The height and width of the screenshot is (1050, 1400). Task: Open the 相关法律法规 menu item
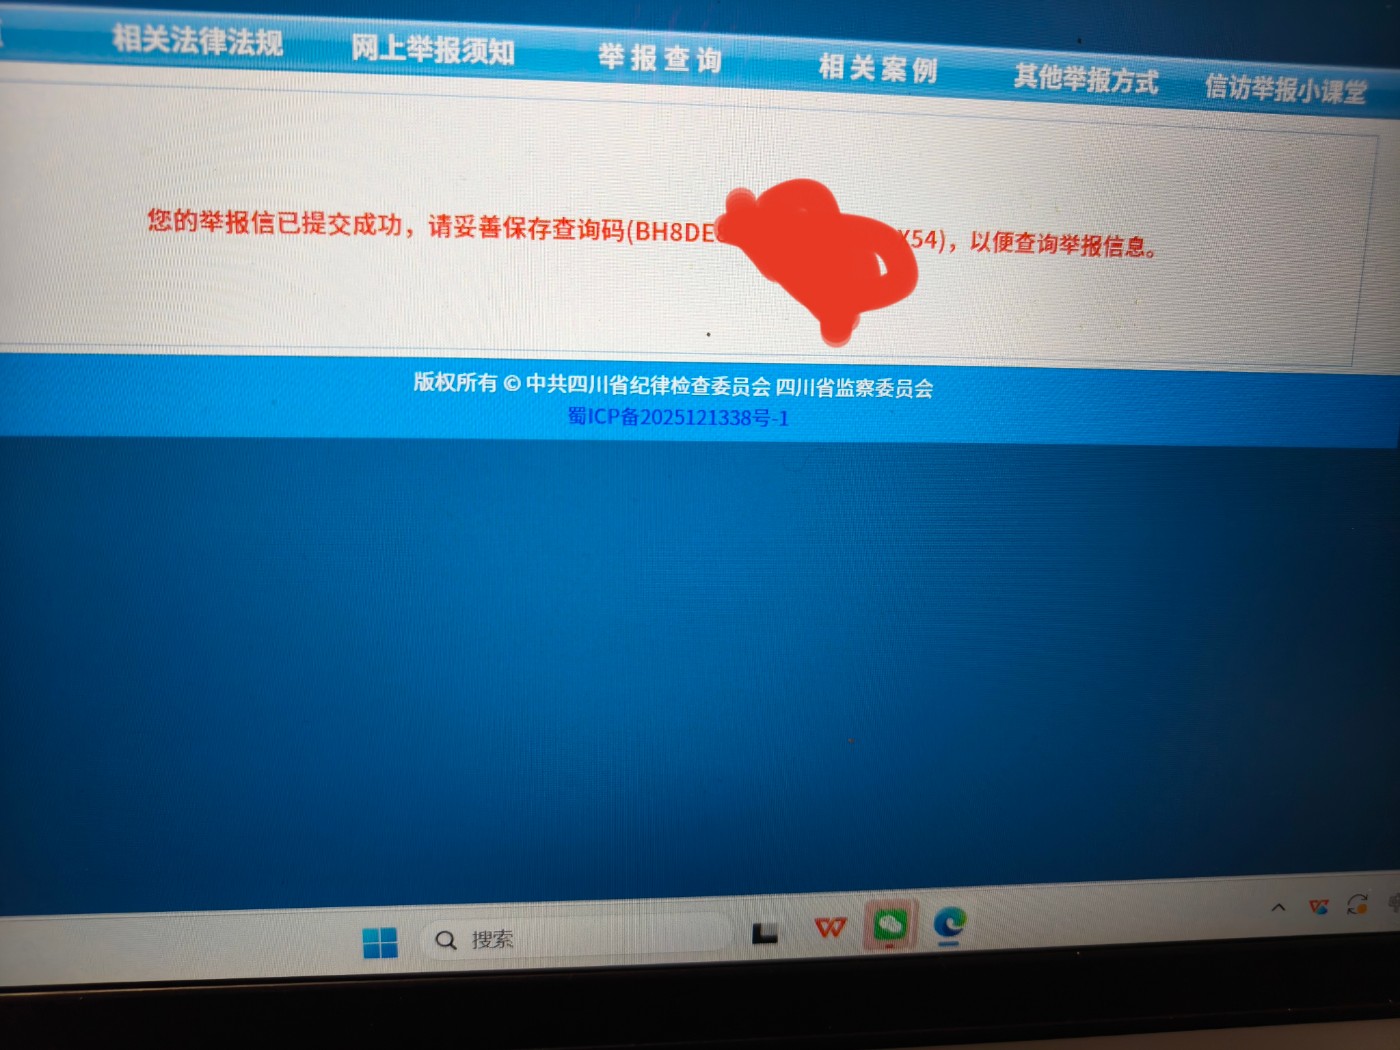pyautogui.click(x=198, y=41)
